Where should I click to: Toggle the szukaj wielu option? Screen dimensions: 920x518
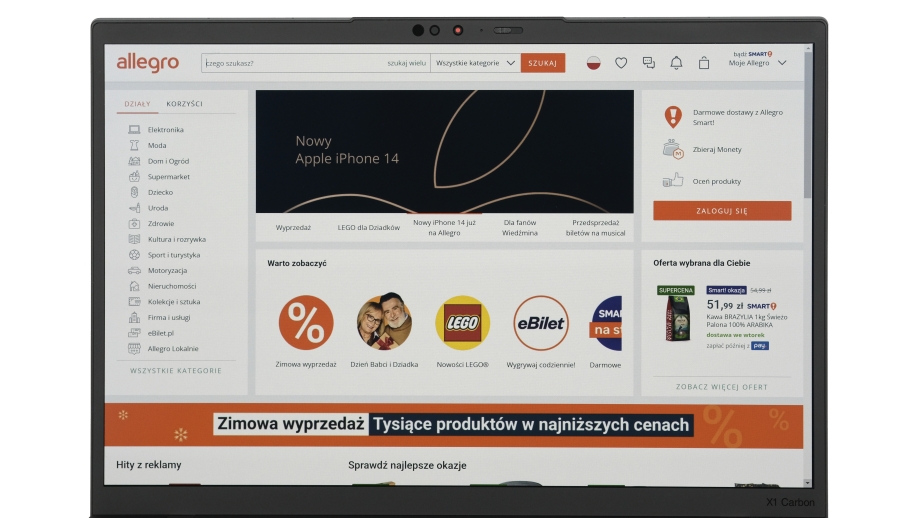click(407, 63)
